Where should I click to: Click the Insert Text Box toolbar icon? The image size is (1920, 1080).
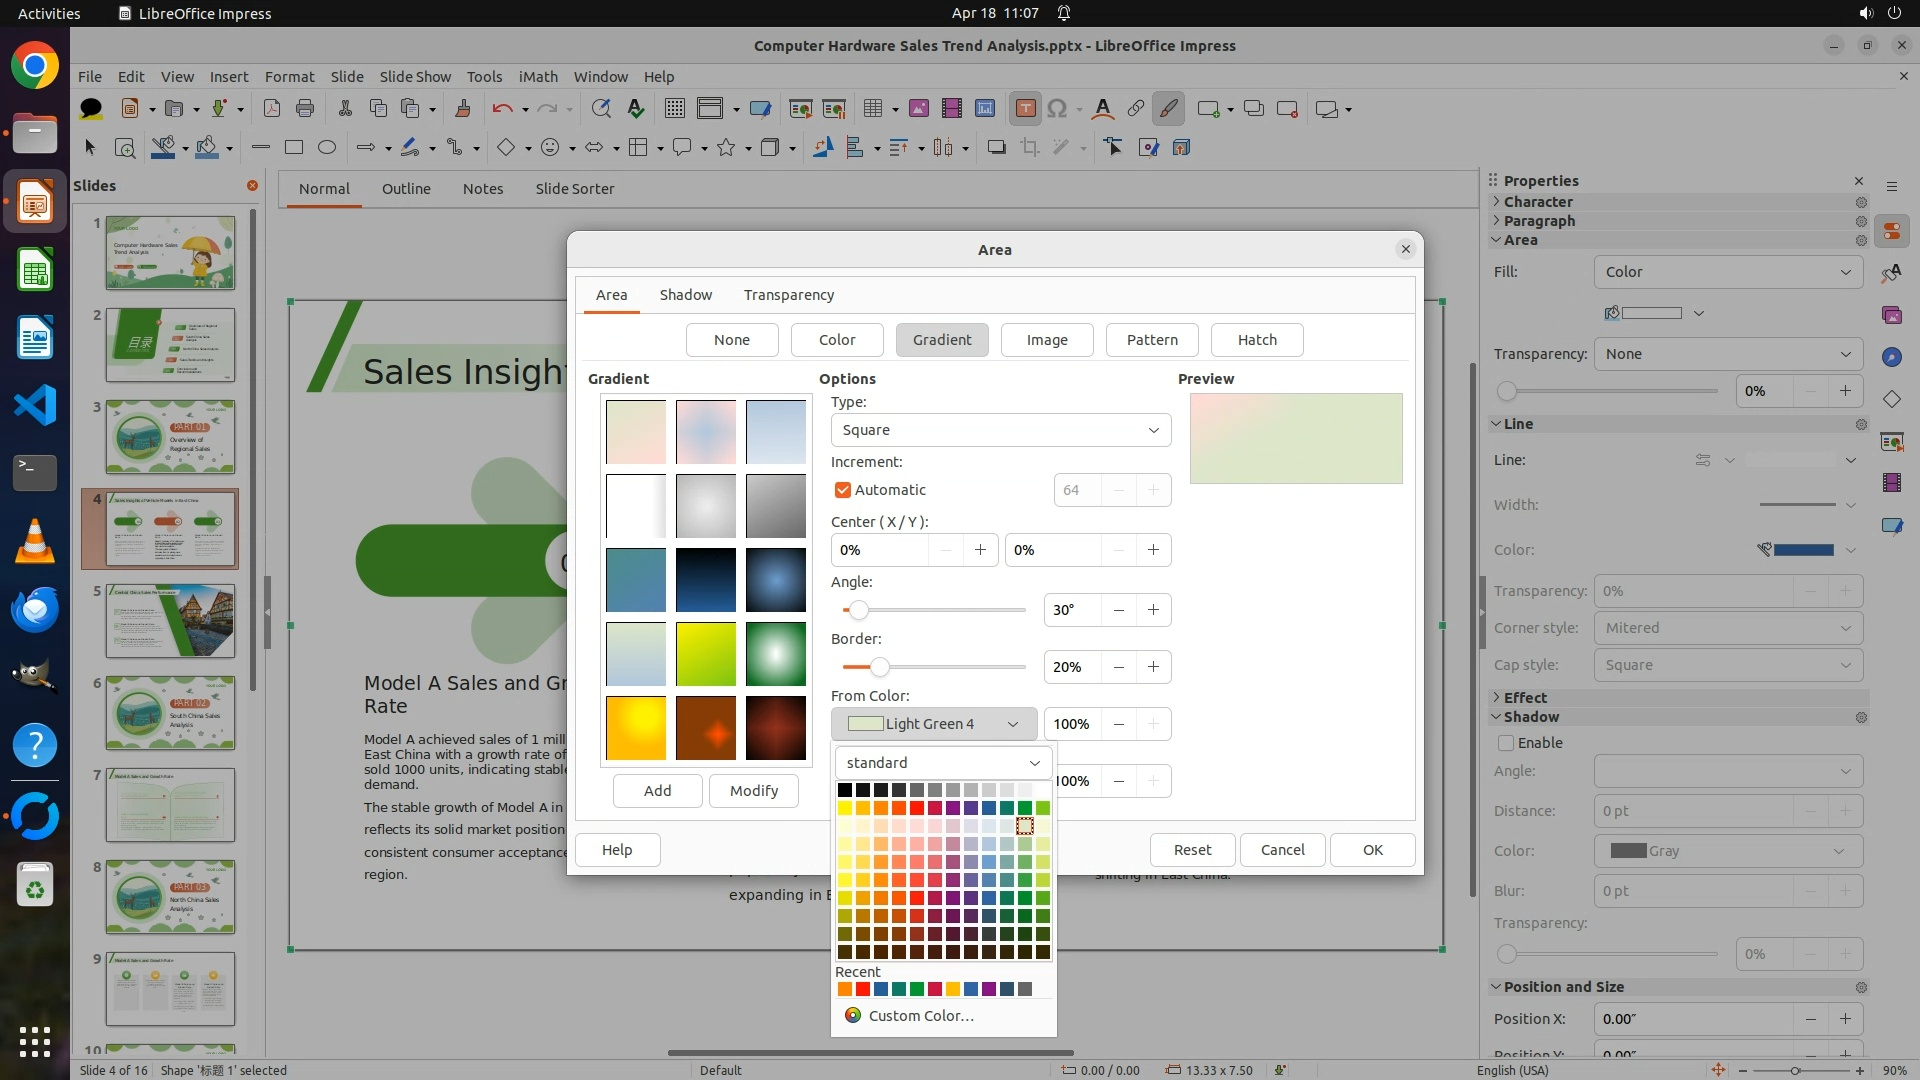click(x=1025, y=109)
